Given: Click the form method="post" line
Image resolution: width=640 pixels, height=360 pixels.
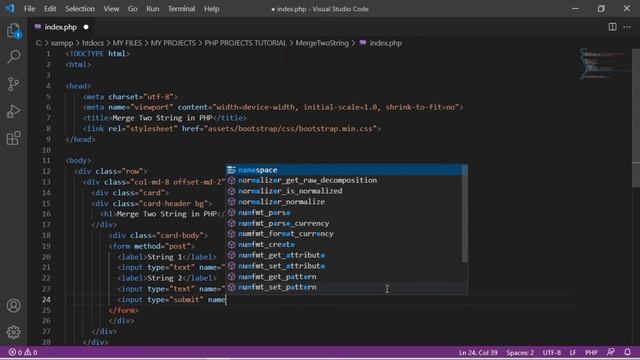Looking at the screenshot, I should pos(152,246).
